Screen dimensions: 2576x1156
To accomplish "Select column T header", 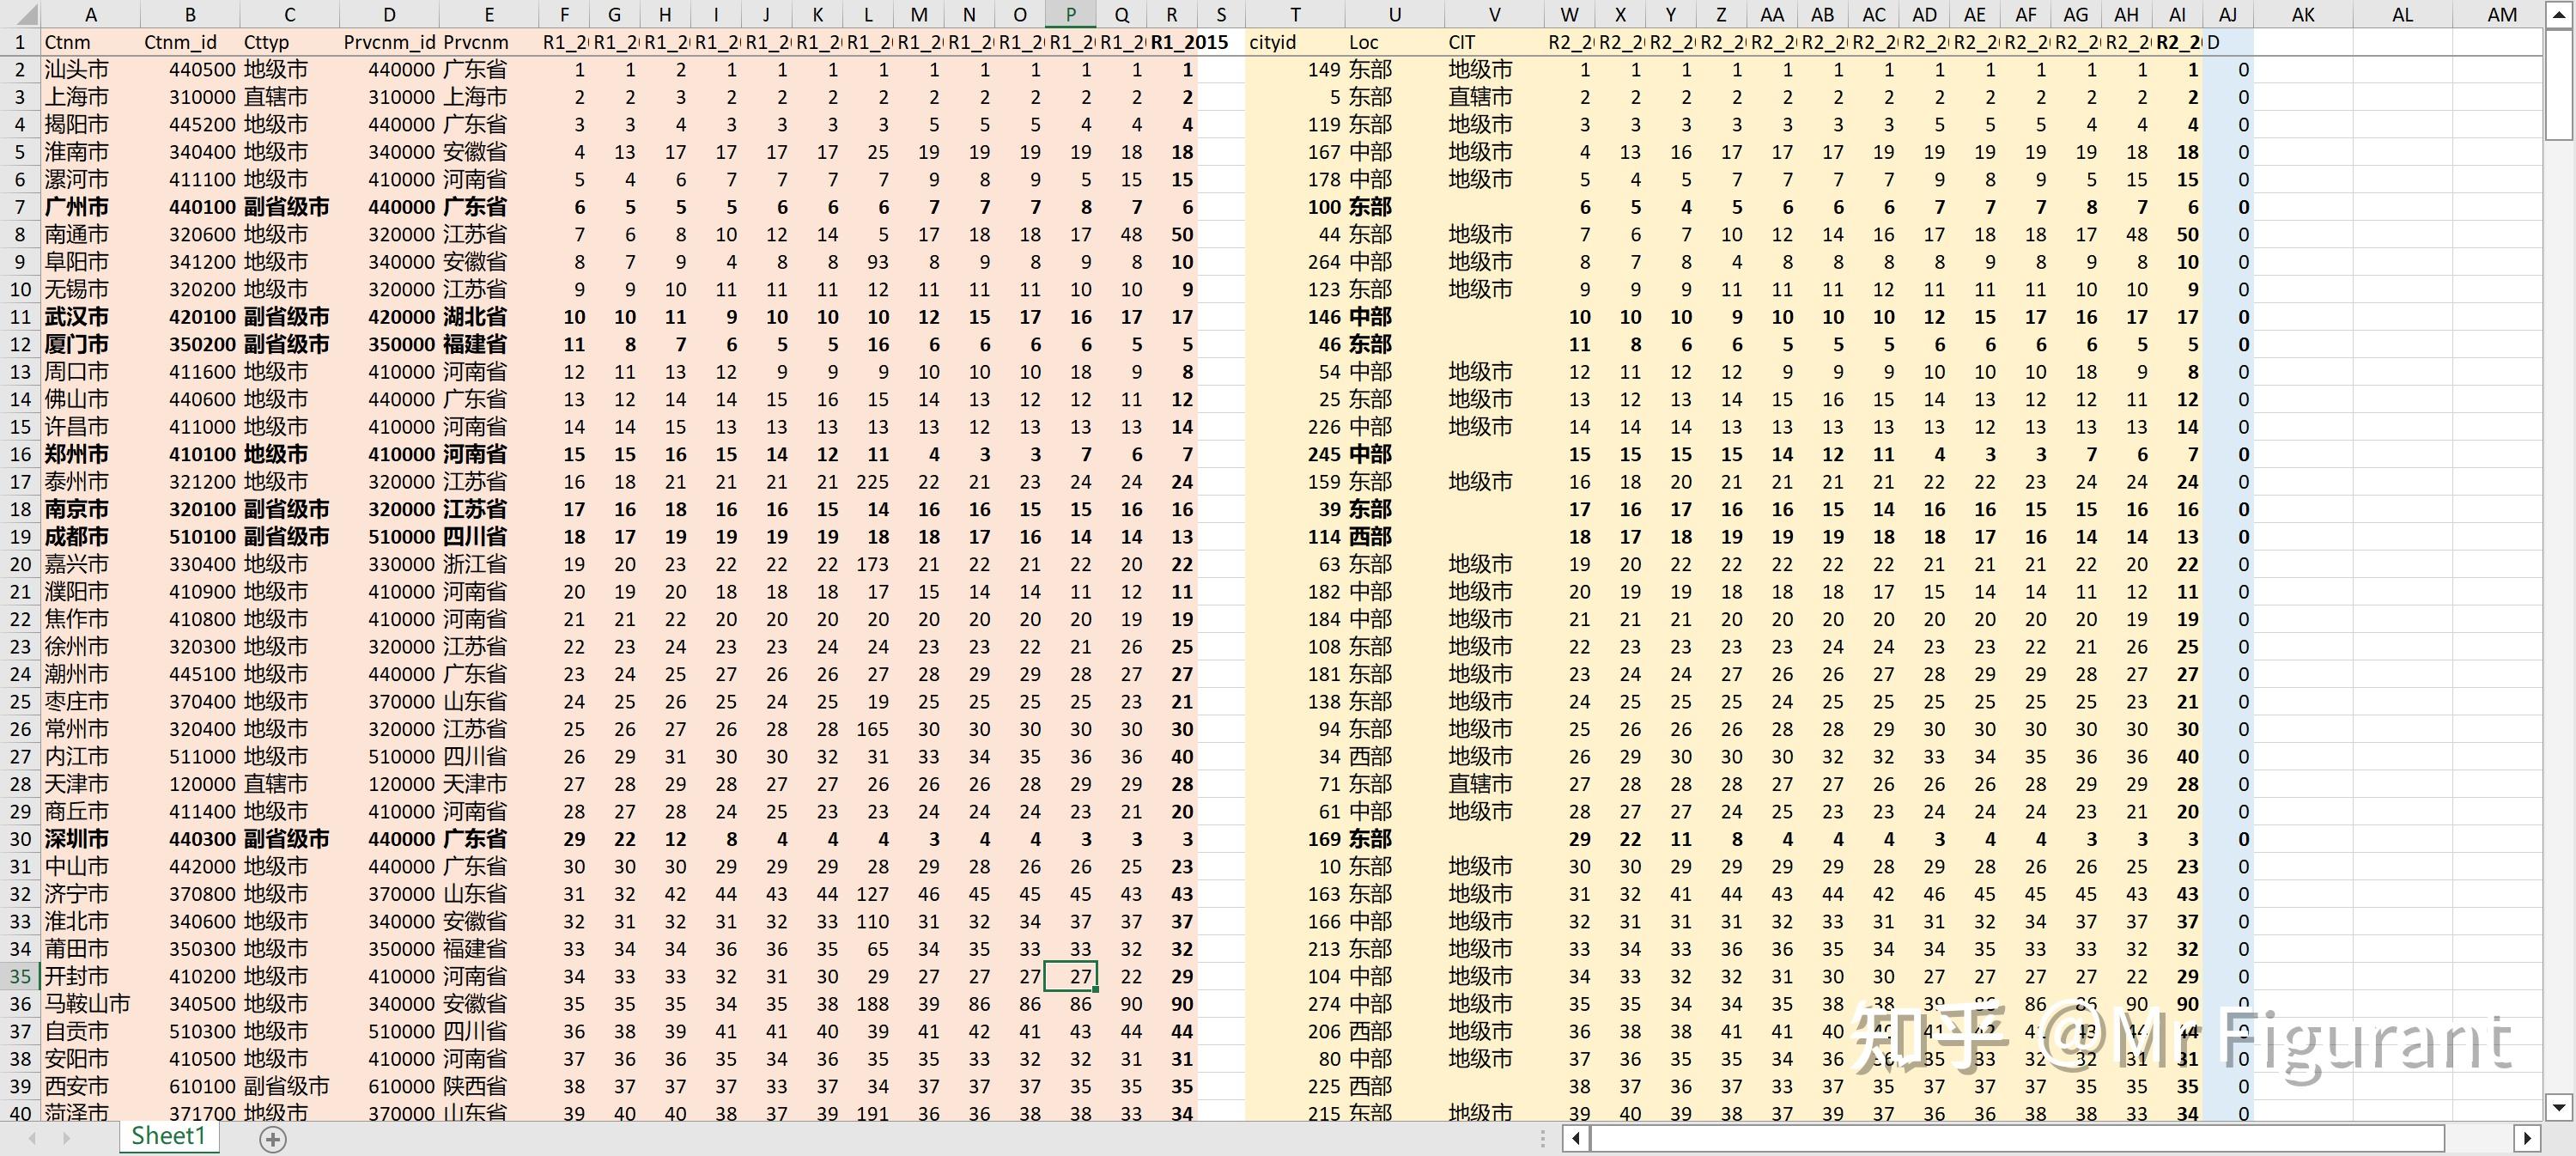I will tap(1294, 14).
